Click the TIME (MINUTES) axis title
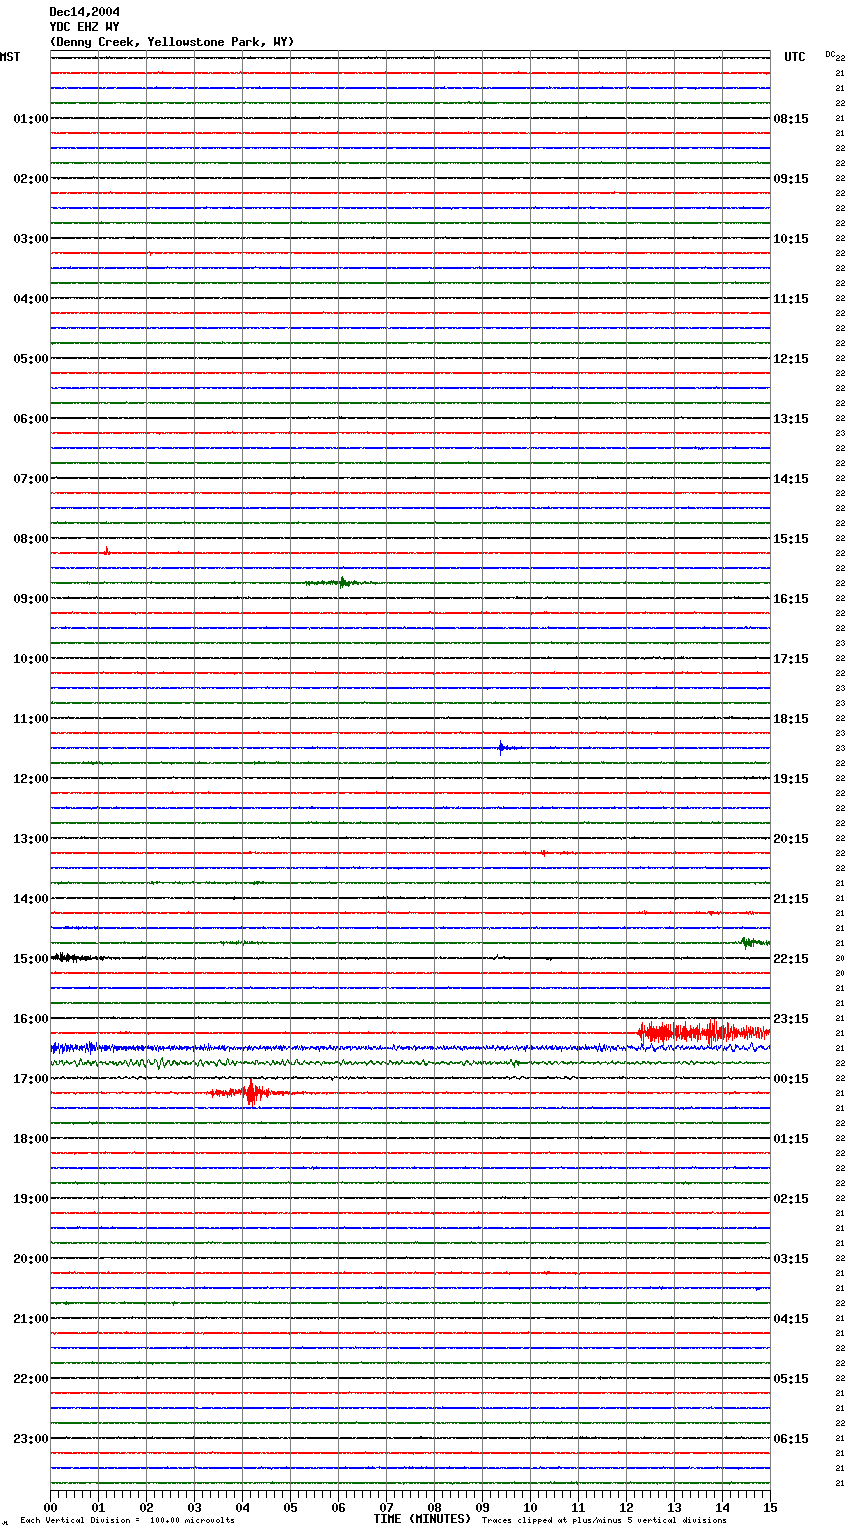The image size is (850, 1534). tap(422, 1519)
